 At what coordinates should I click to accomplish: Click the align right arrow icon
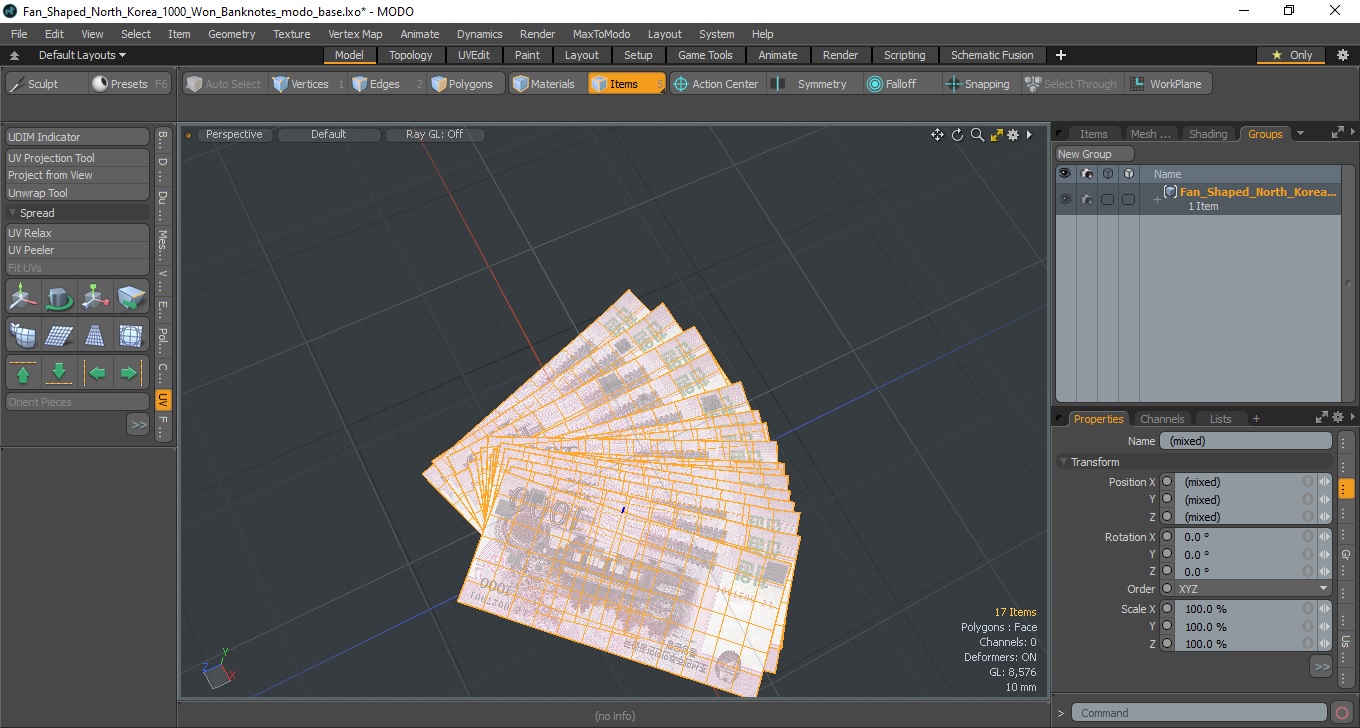[131, 373]
